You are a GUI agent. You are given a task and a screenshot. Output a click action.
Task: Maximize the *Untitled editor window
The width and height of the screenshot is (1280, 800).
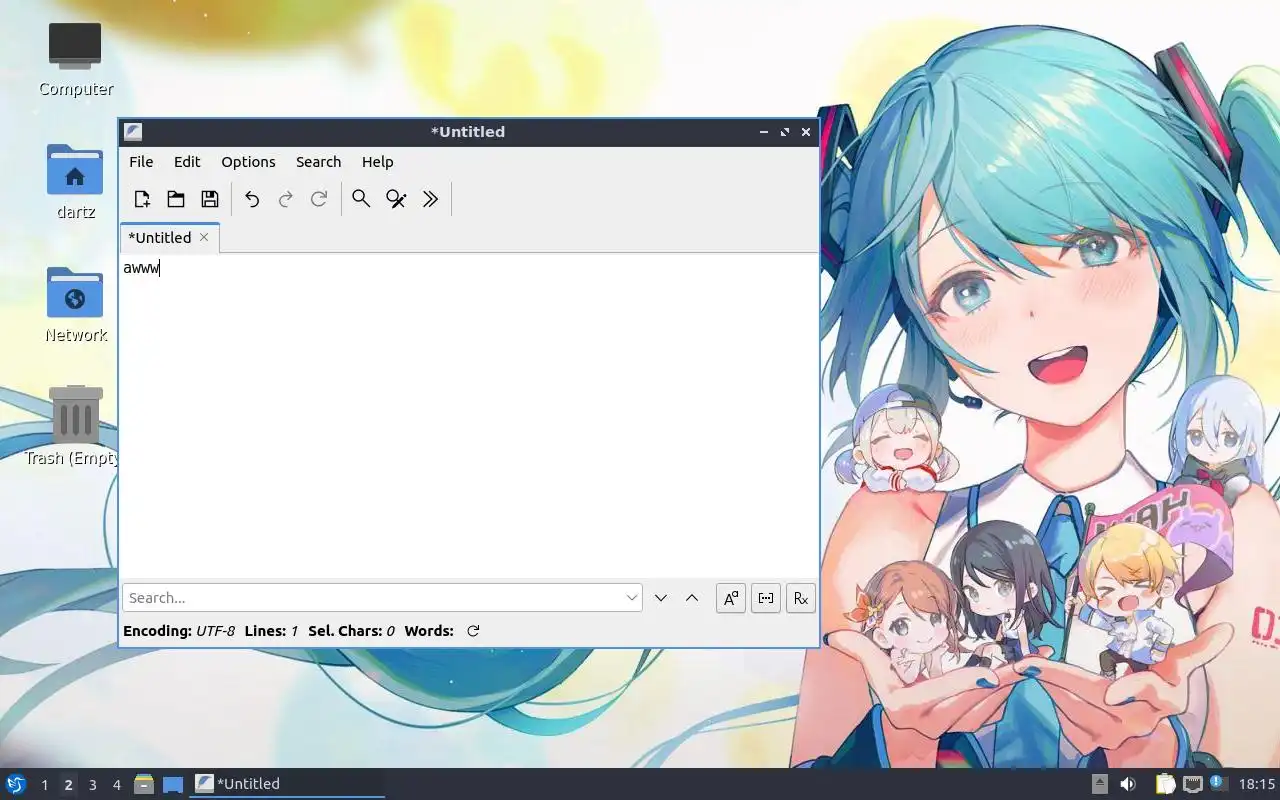point(785,132)
